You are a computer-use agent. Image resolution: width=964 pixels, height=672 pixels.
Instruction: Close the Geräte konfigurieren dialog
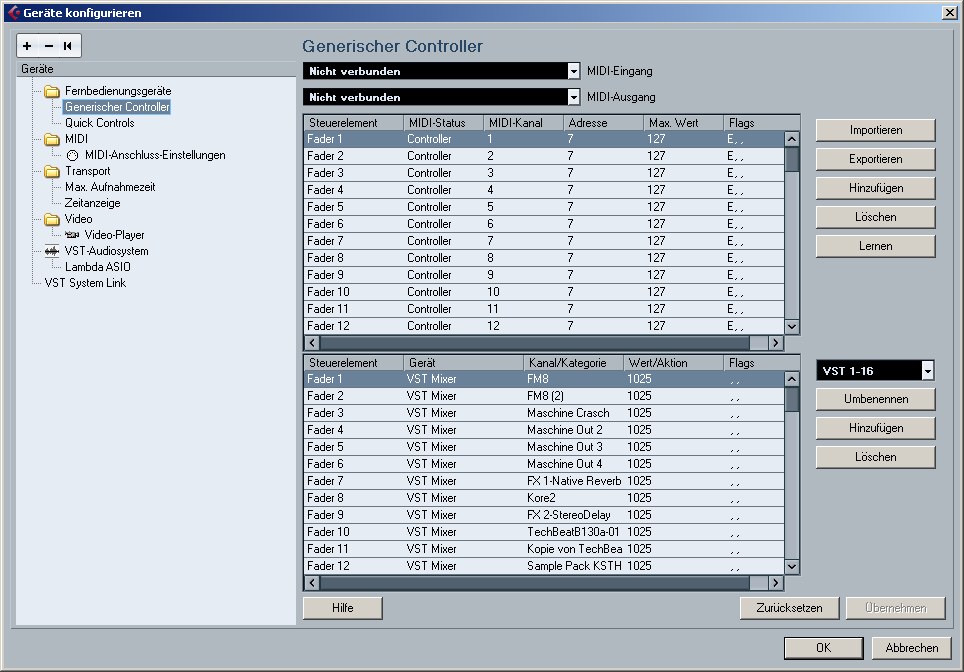tap(949, 12)
